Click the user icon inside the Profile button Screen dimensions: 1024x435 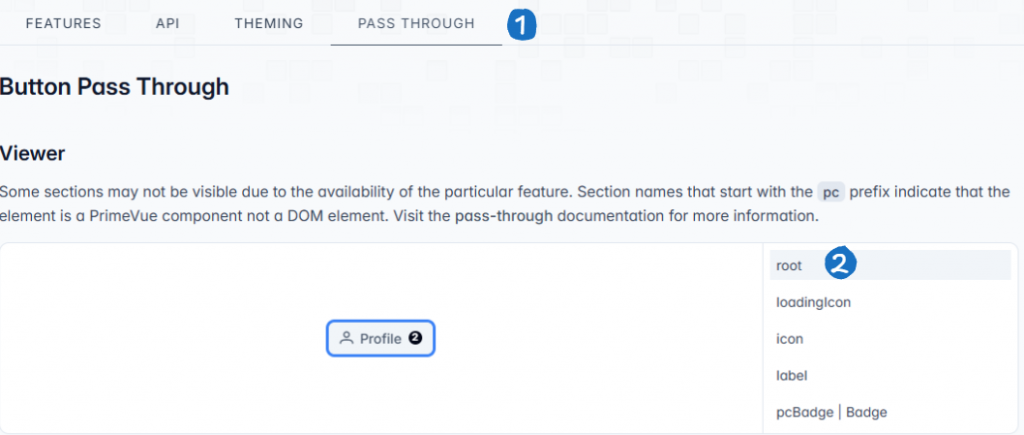pyautogui.click(x=346, y=339)
